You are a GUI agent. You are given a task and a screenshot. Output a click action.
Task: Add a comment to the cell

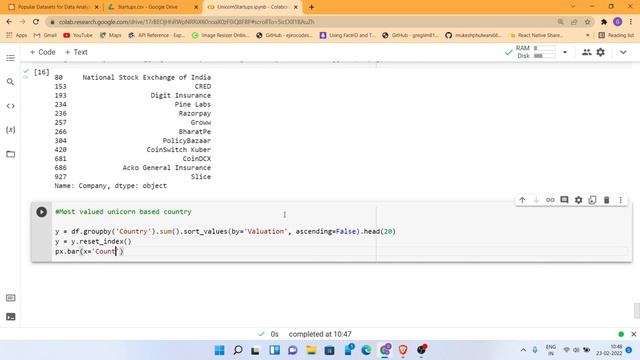point(564,200)
